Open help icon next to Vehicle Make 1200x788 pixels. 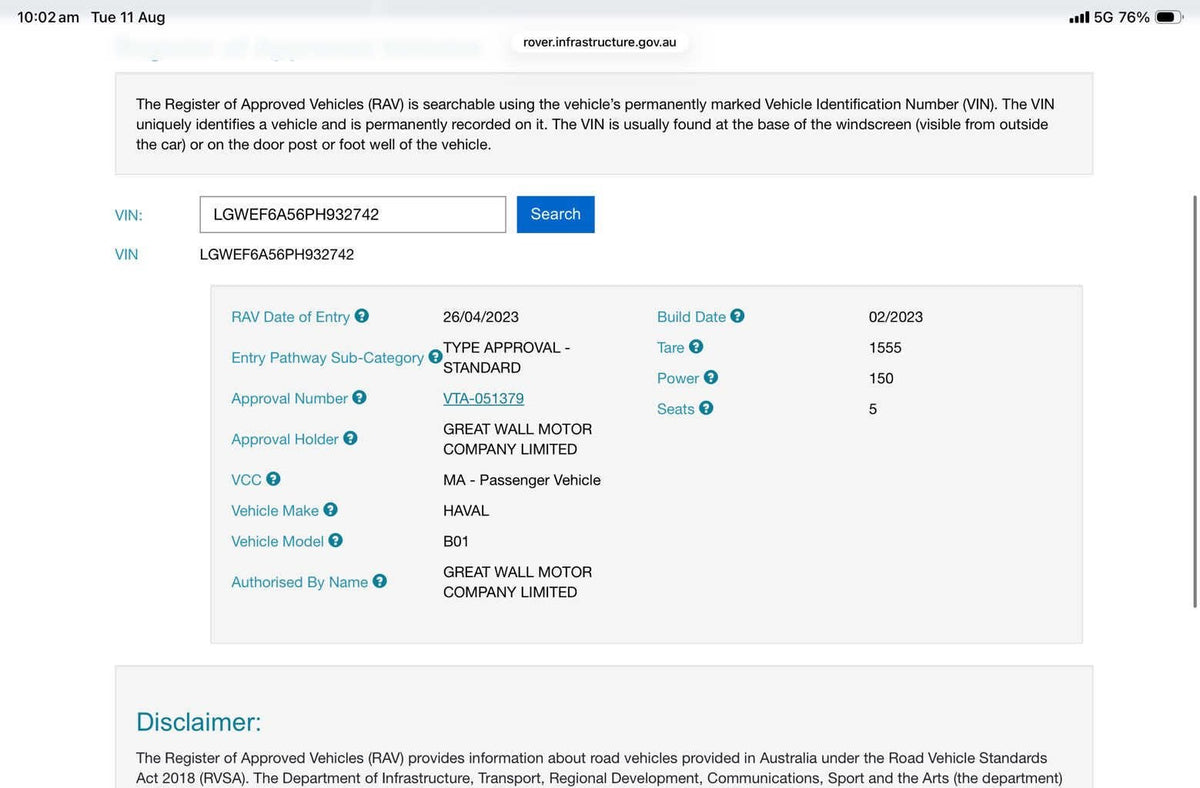[x=330, y=510]
